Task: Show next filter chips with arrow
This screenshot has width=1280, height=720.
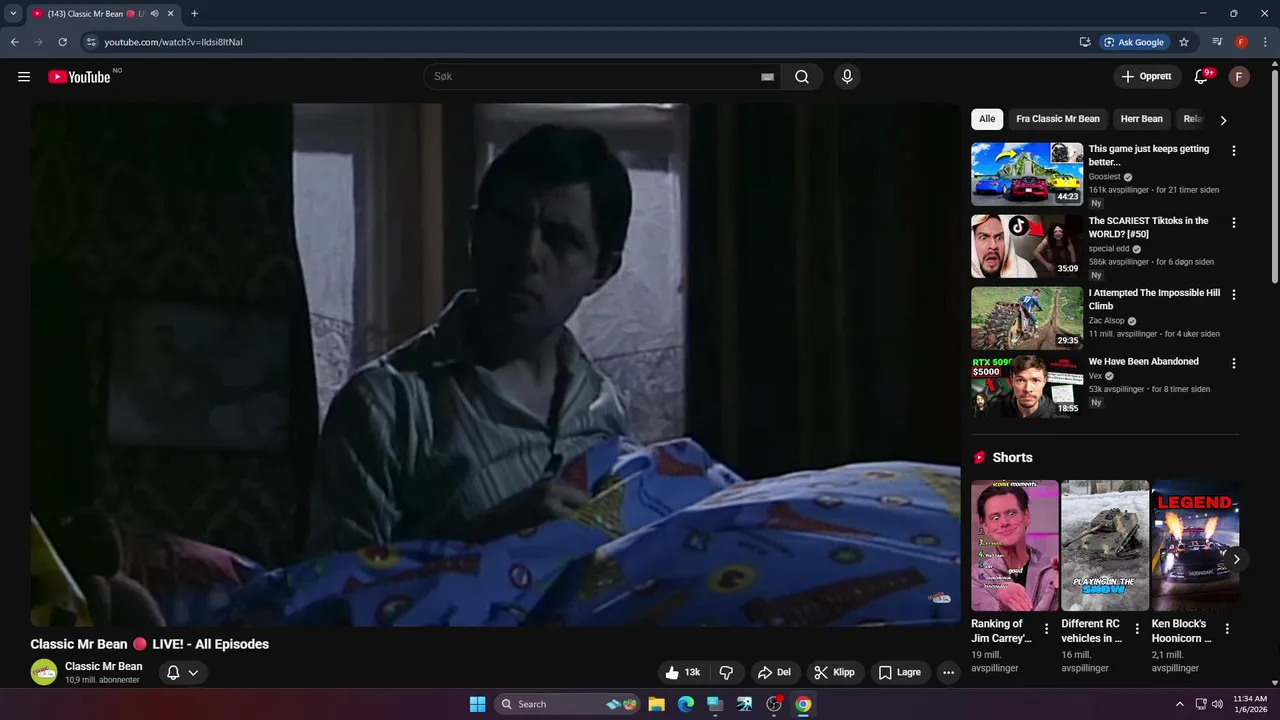Action: click(1223, 120)
